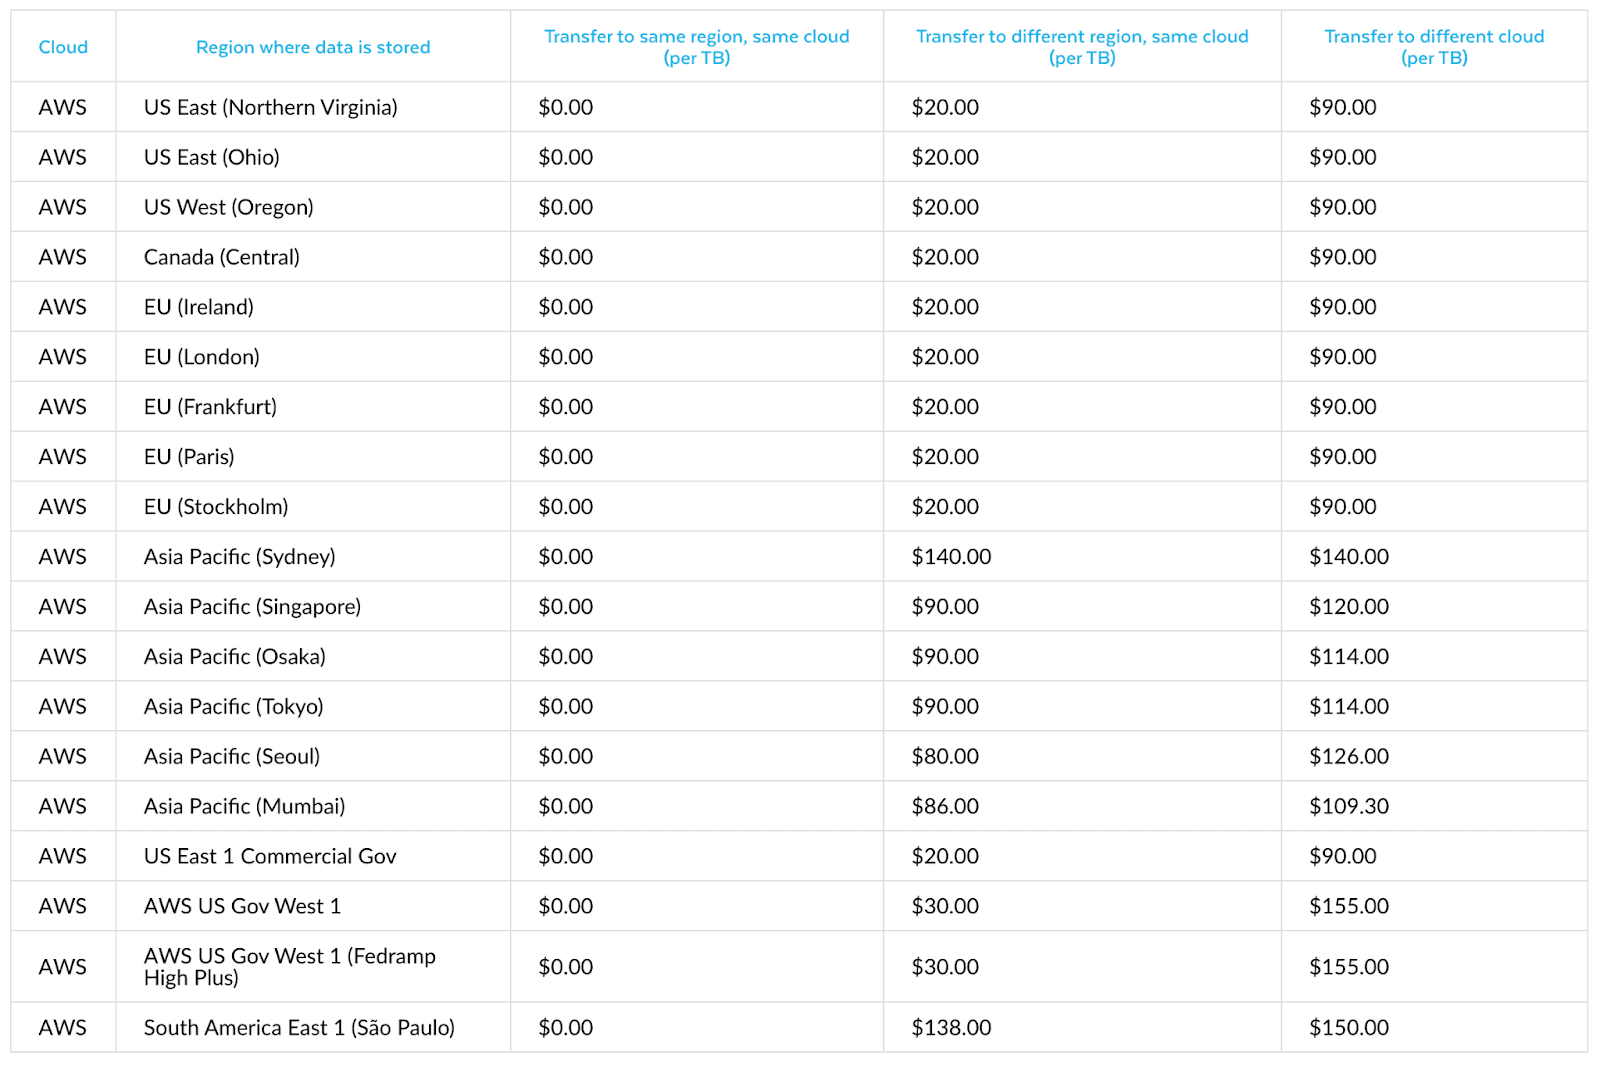This screenshot has width=1600, height=1066.
Task: Click the $109.30 price for Mumbai
Action: [1349, 807]
